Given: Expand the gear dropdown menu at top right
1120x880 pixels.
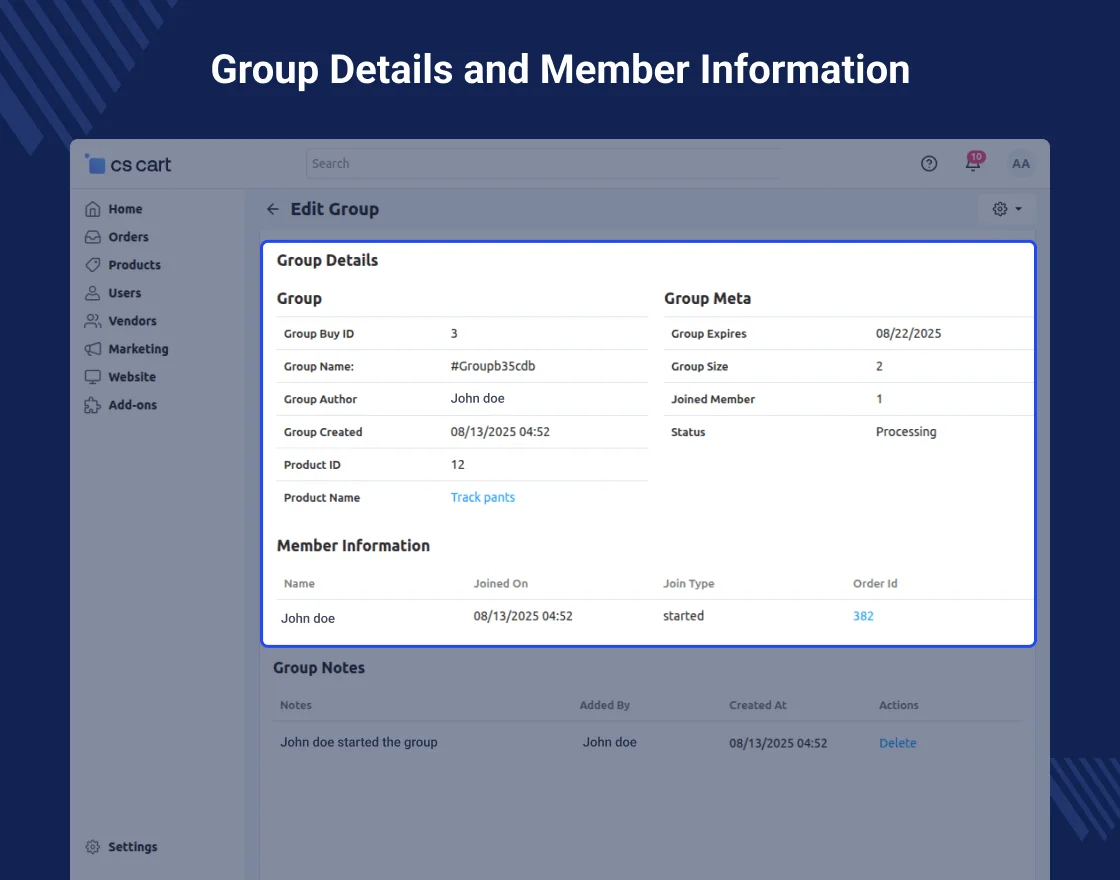Looking at the screenshot, I should (1006, 209).
